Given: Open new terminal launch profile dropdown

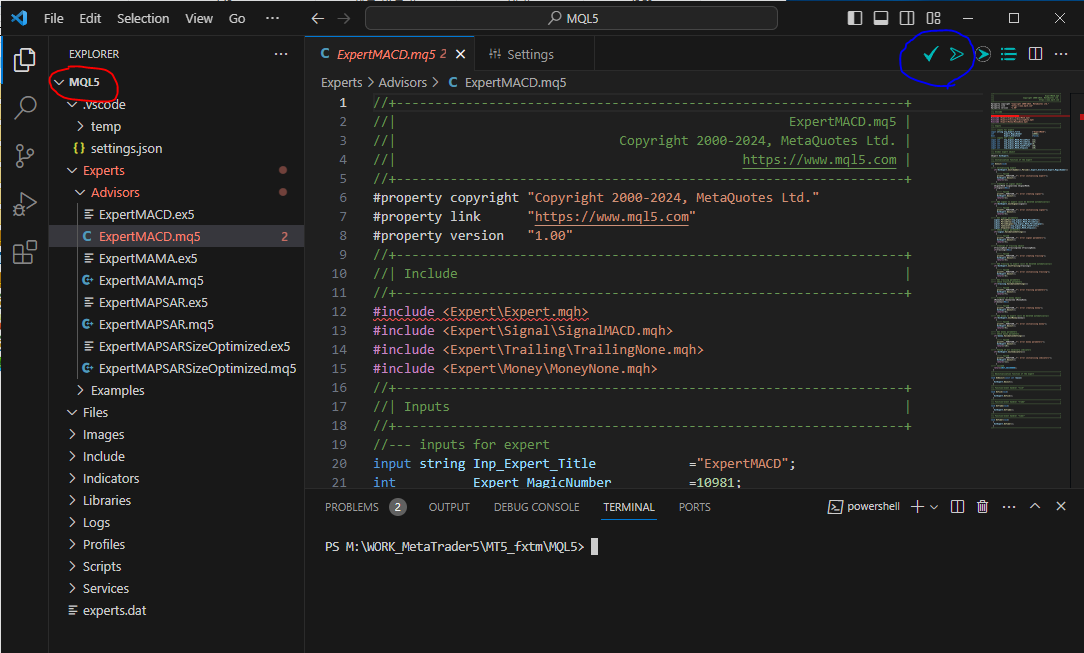Looking at the screenshot, I should click(934, 507).
